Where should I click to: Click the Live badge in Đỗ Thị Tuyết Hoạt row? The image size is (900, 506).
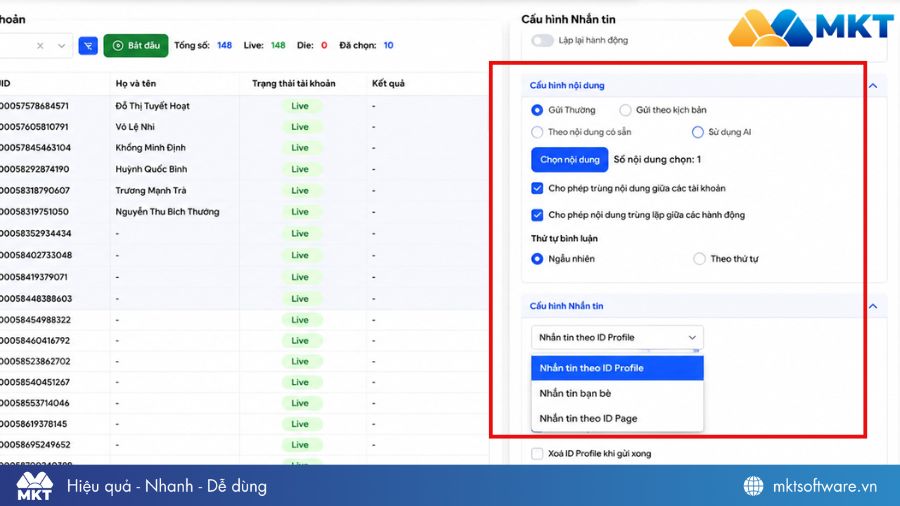(300, 106)
